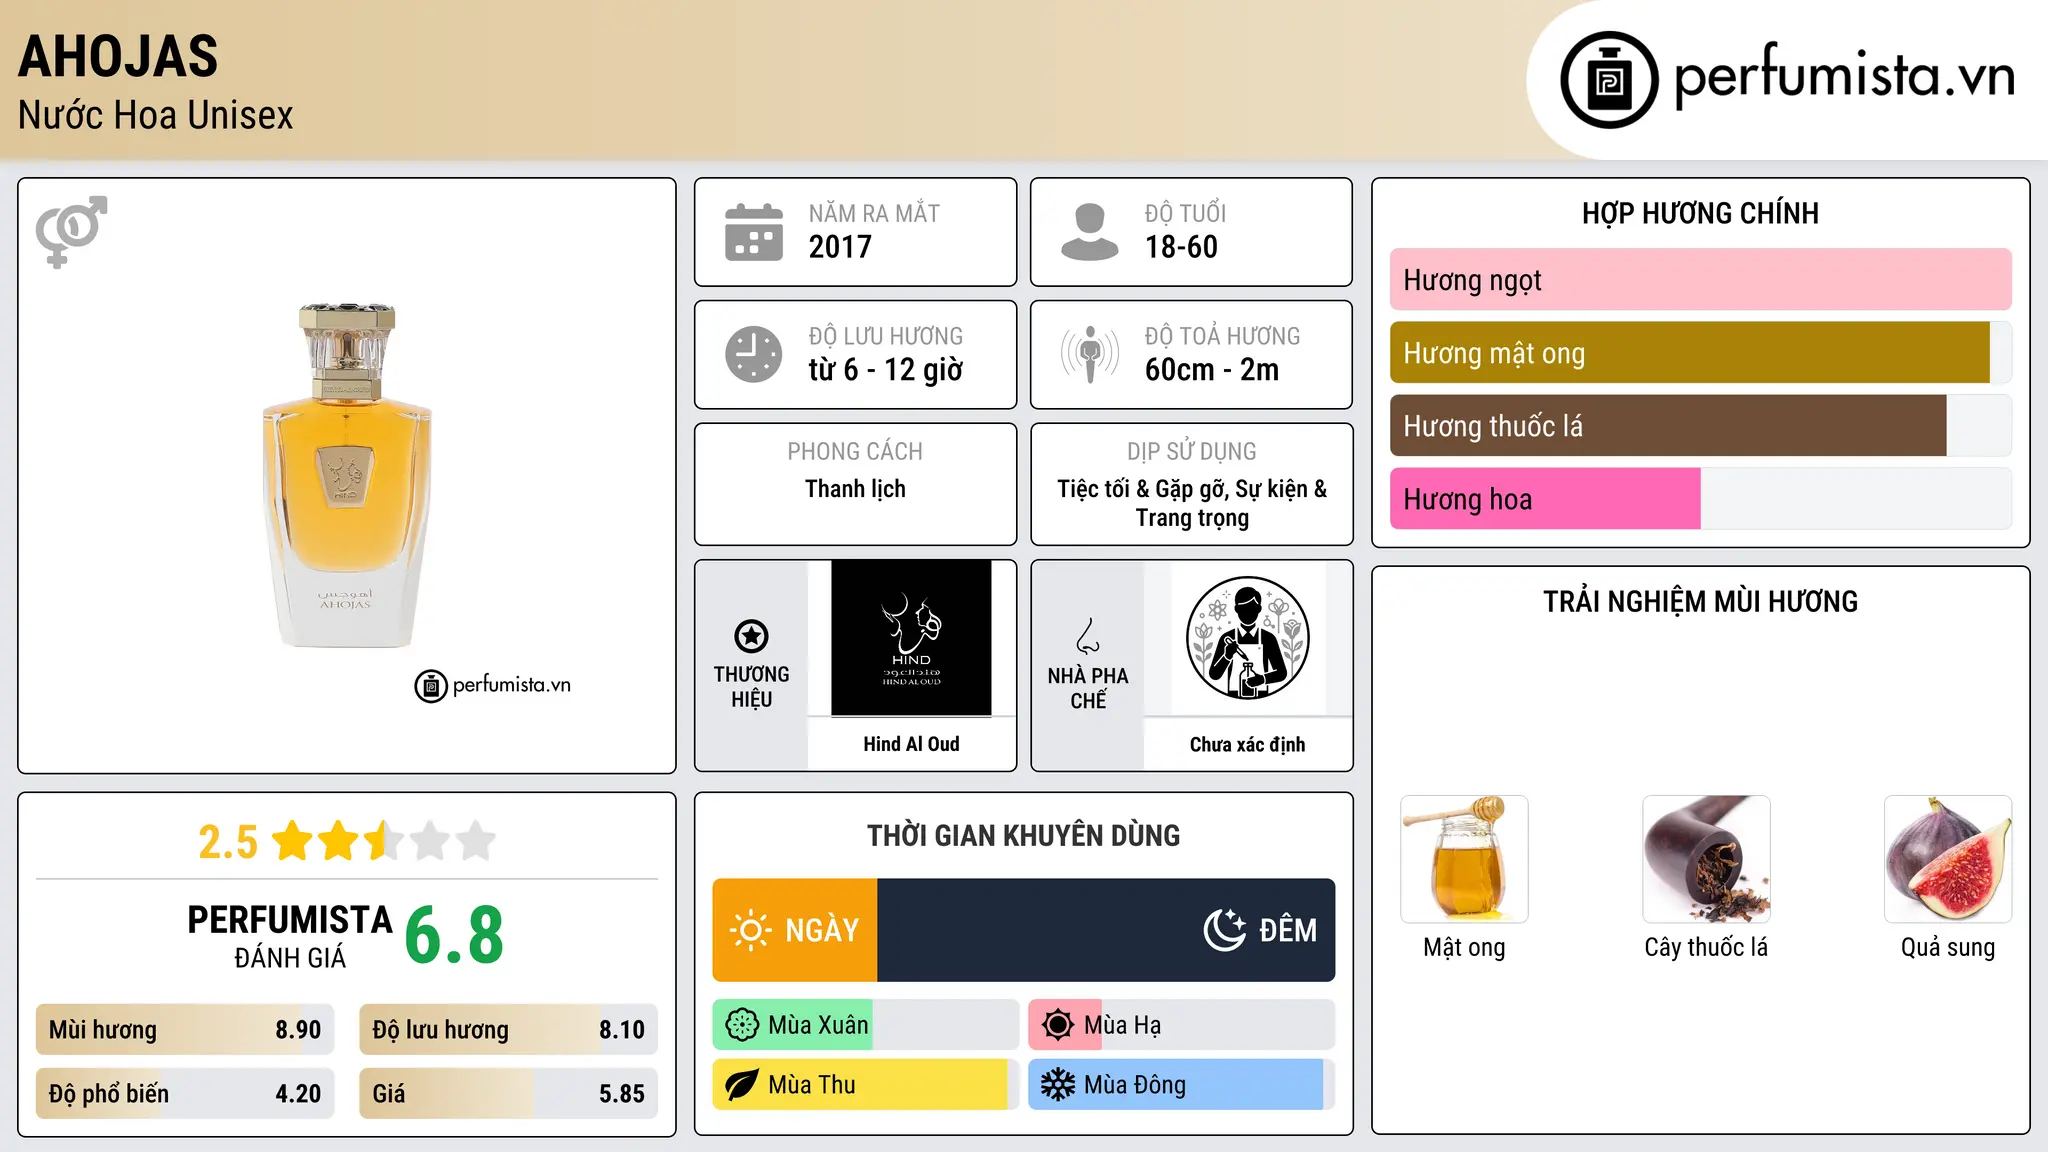The height and width of the screenshot is (1152, 2048).
Task: Click the star badge icon above THƯƠNG HIỆU
Action: point(751,636)
